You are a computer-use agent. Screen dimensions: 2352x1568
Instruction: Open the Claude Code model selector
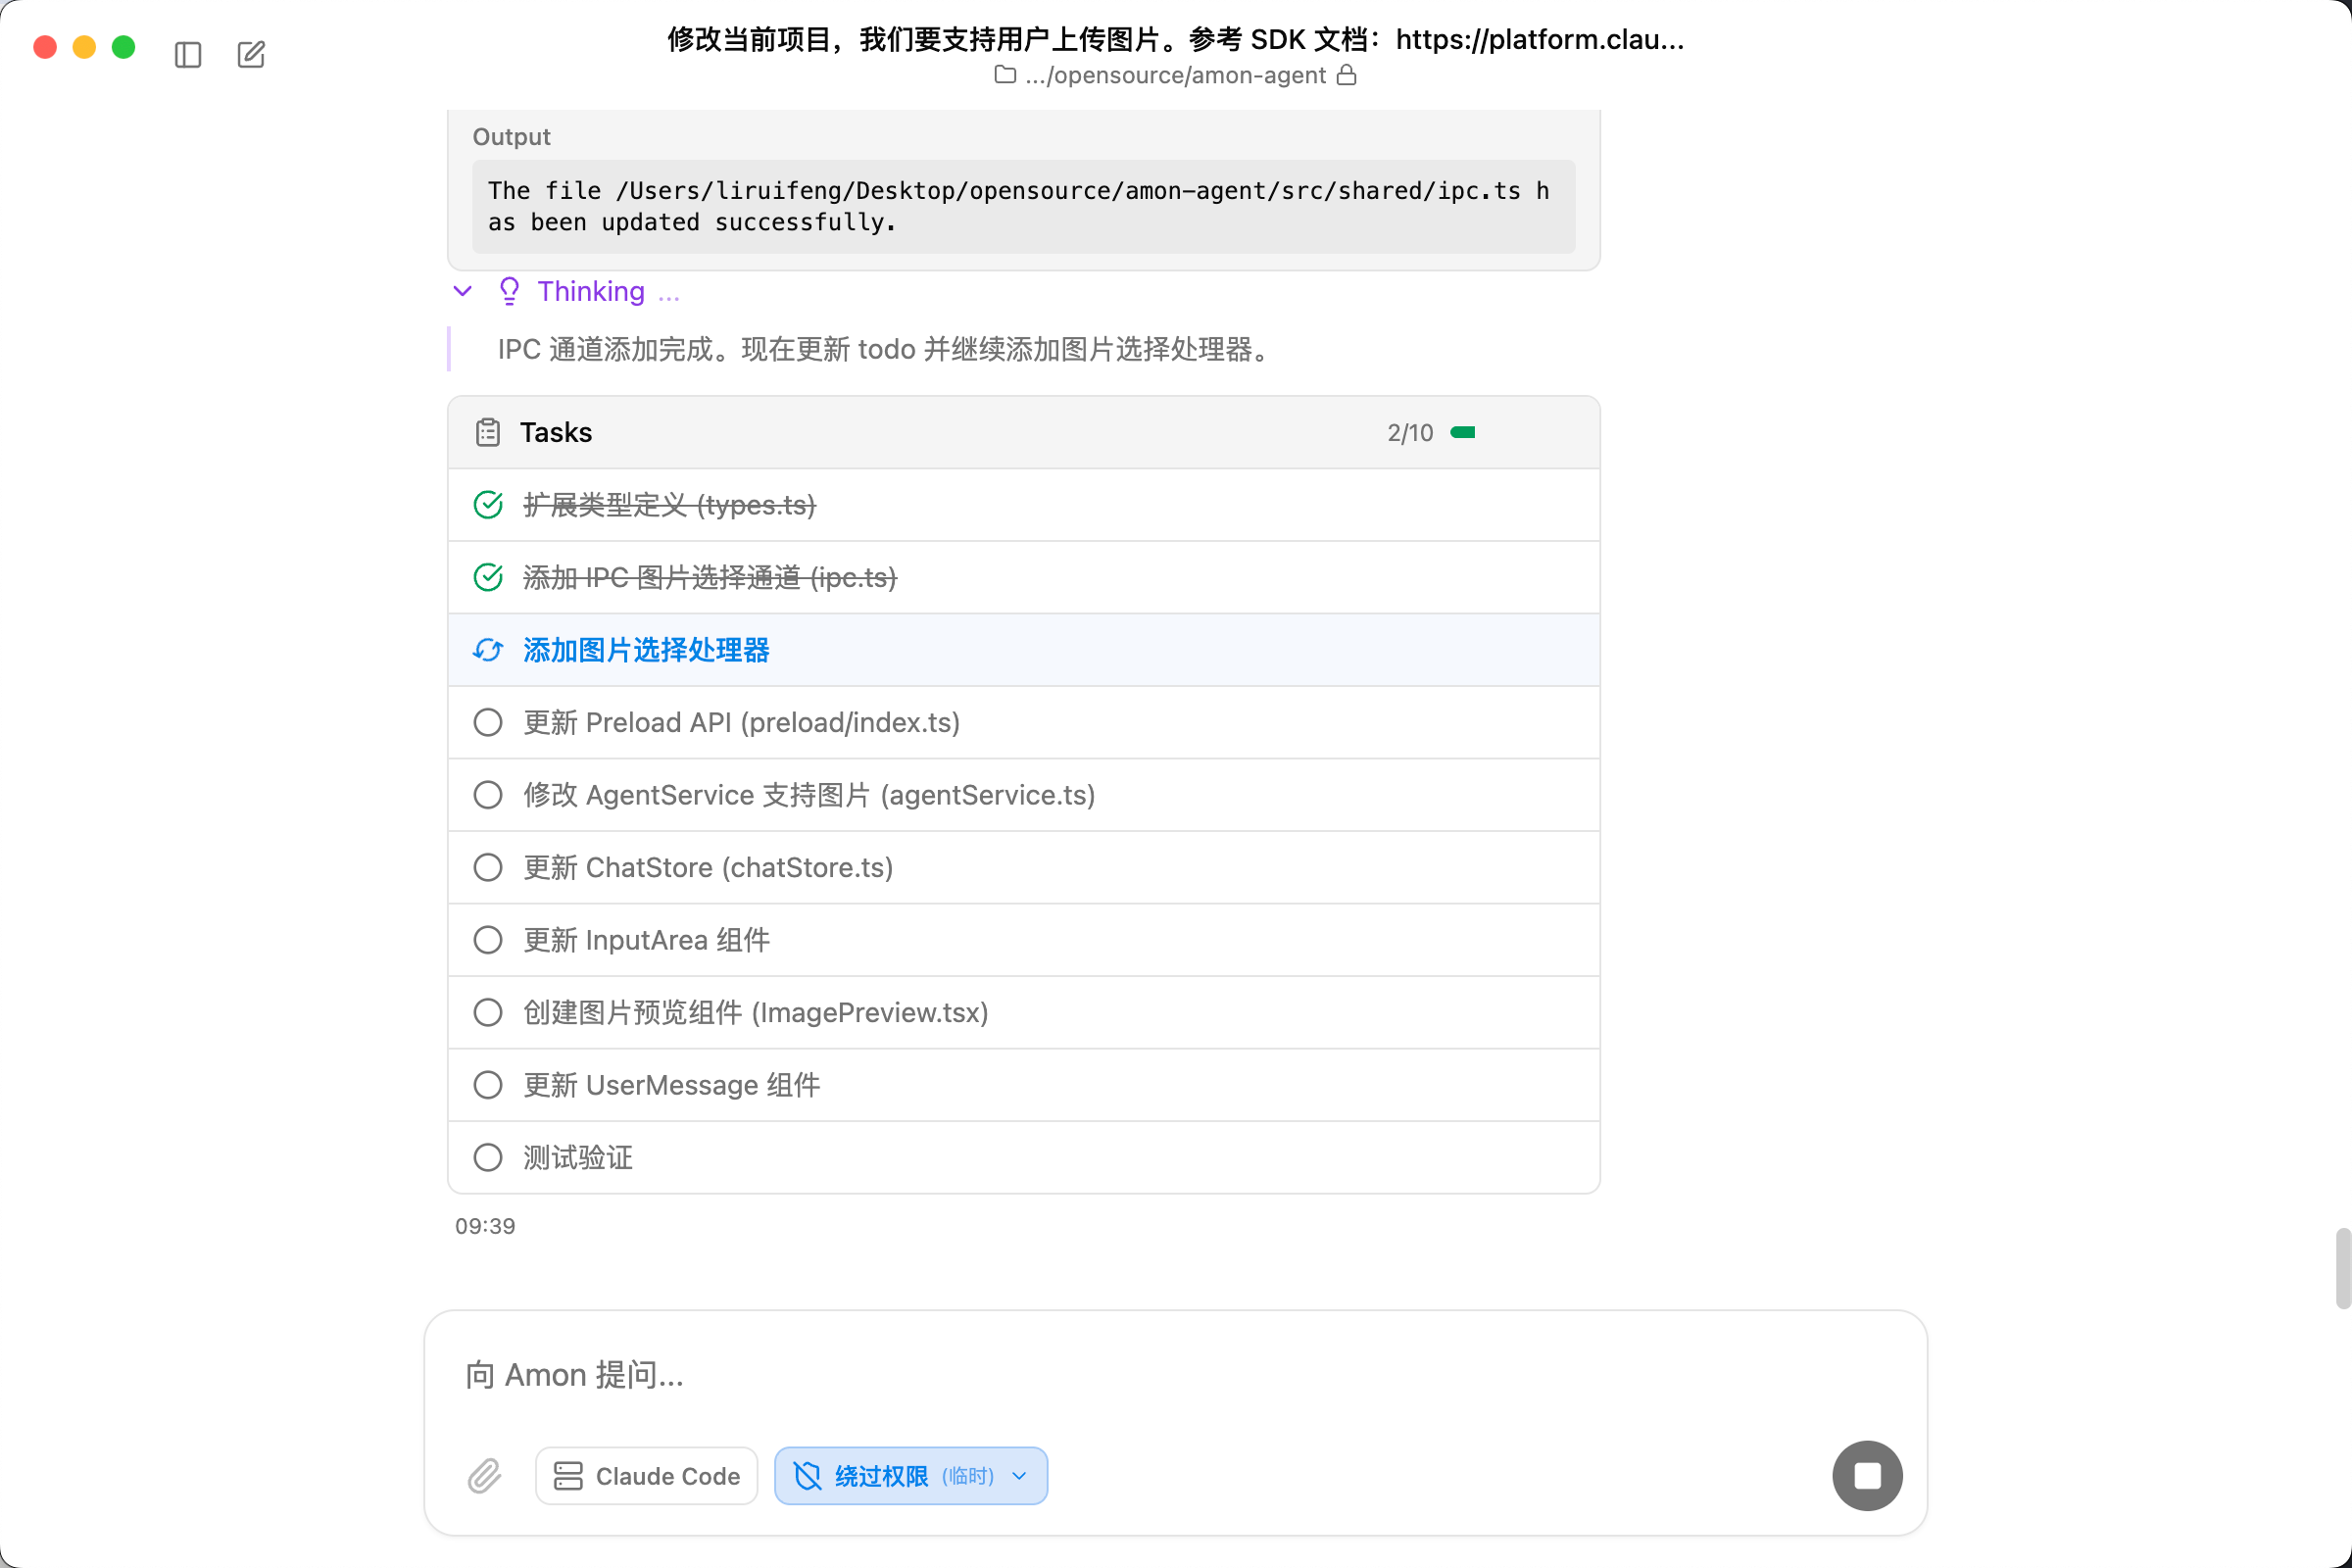(x=646, y=1475)
